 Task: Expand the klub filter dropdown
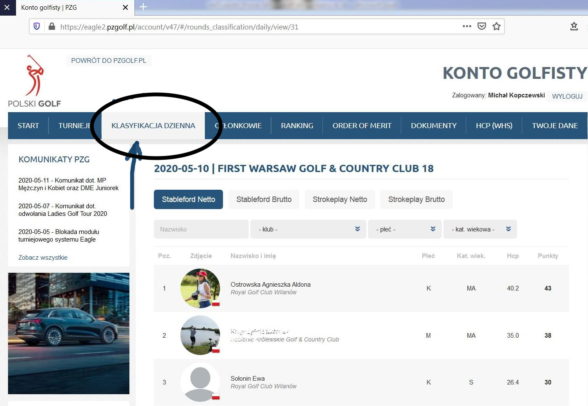[x=308, y=229]
